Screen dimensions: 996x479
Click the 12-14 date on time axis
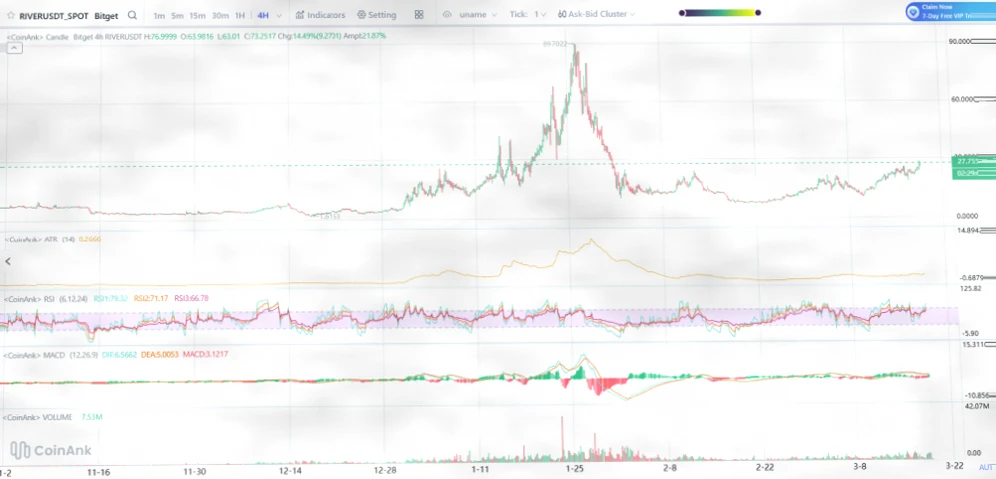point(290,471)
